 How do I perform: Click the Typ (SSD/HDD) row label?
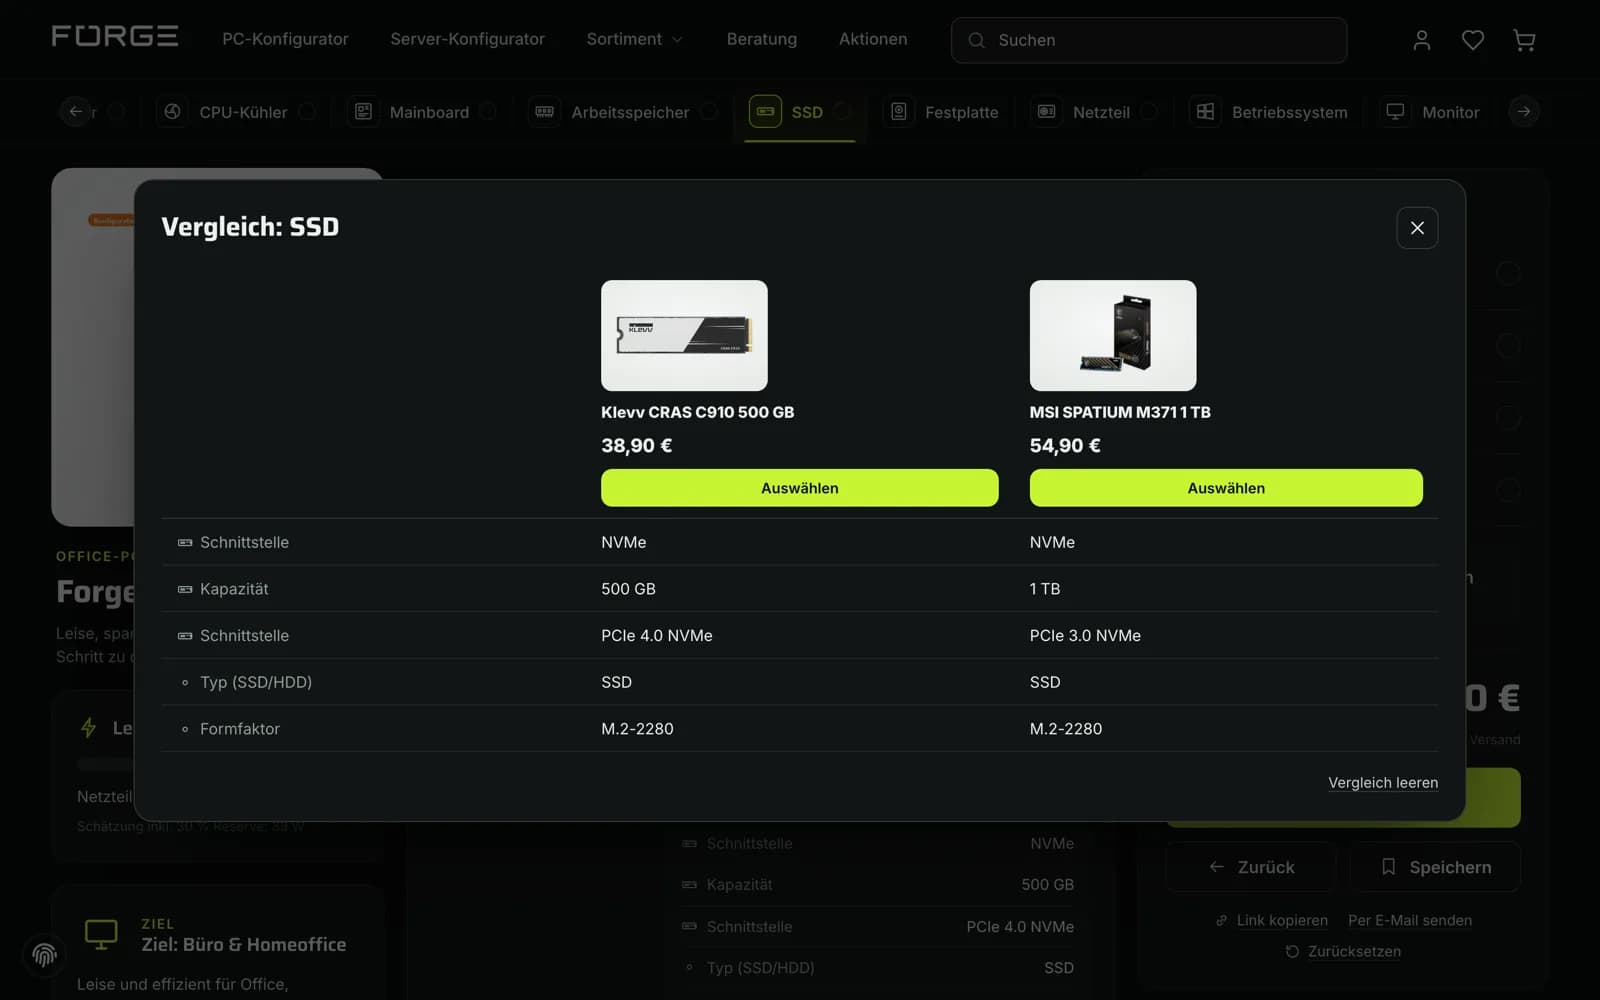coord(256,682)
